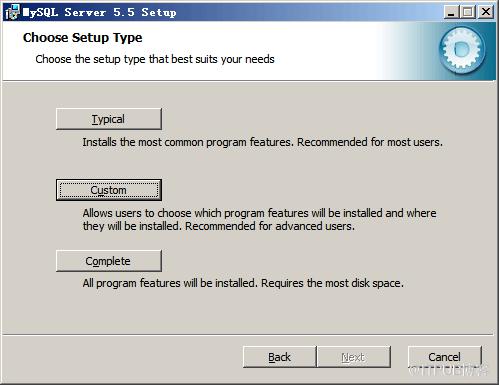This screenshot has width=499, height=385.
Task: Click the greyed-out Next button
Action: click(353, 357)
